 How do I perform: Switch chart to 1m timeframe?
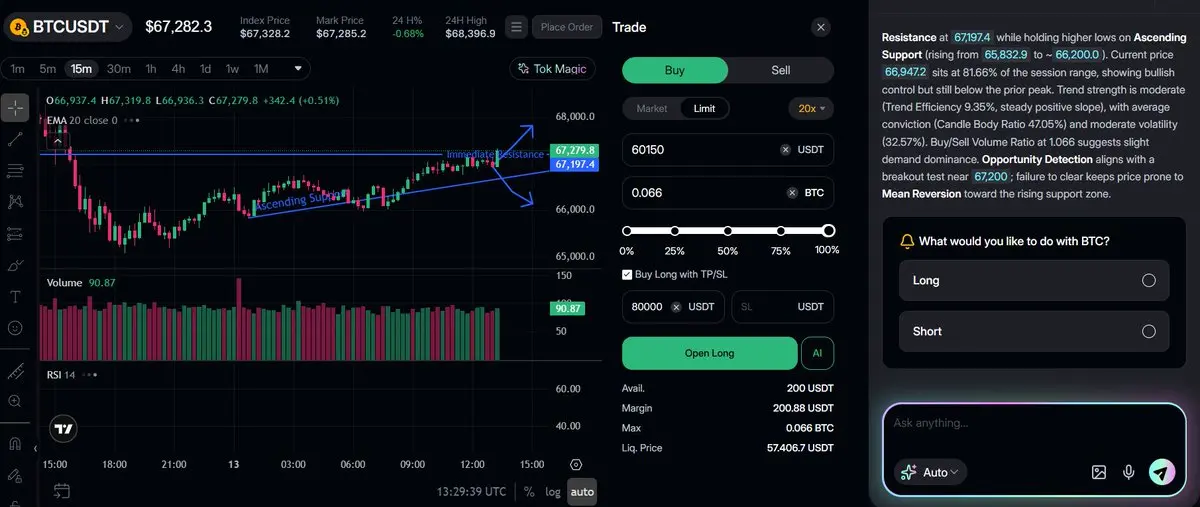coord(18,69)
